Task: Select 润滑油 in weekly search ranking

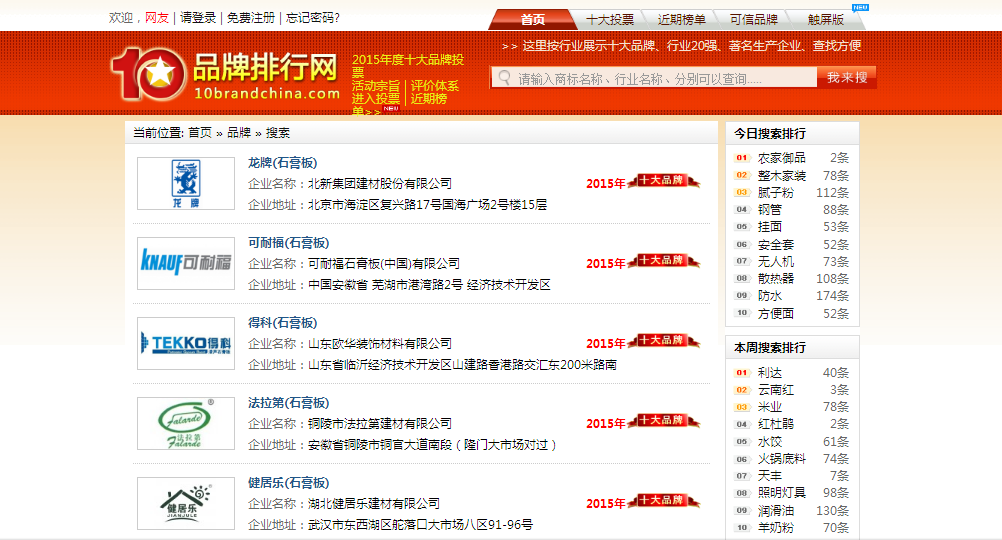Action: (776, 511)
